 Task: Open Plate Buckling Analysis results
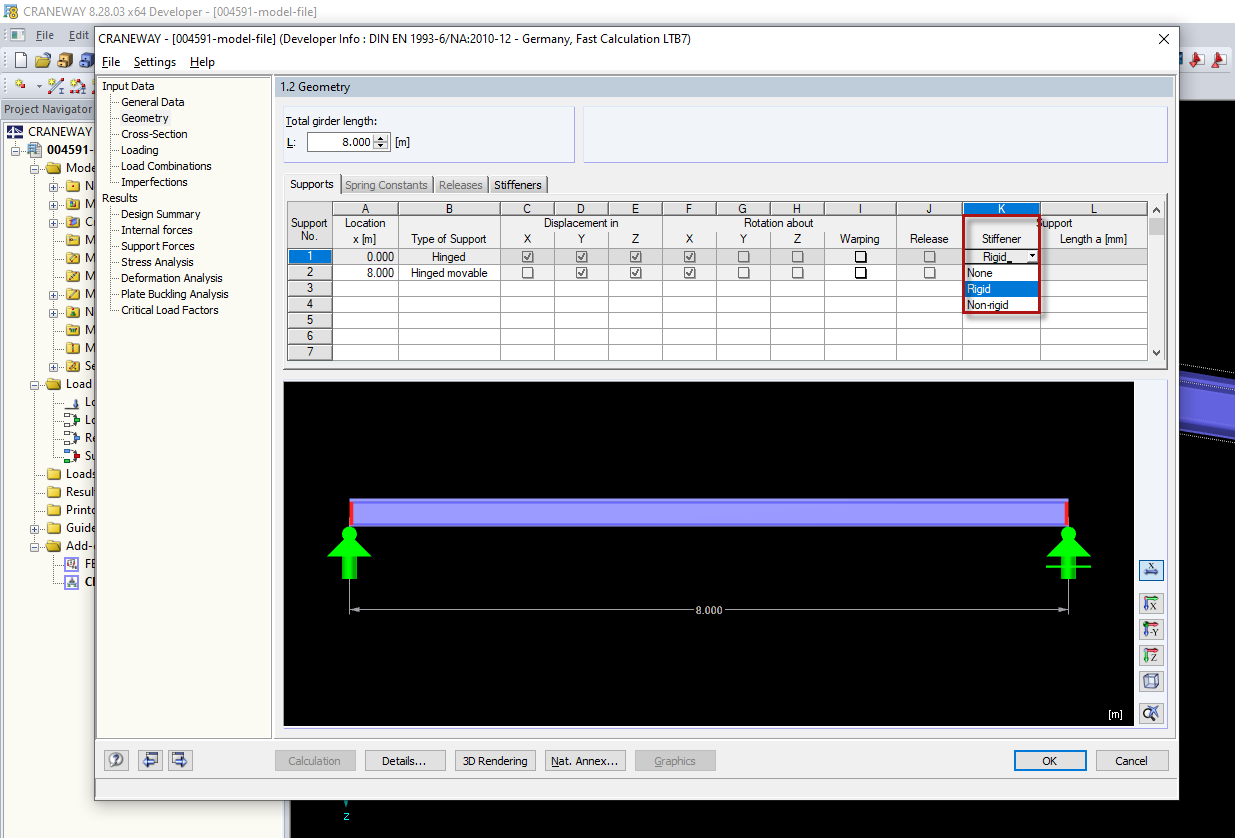click(175, 294)
